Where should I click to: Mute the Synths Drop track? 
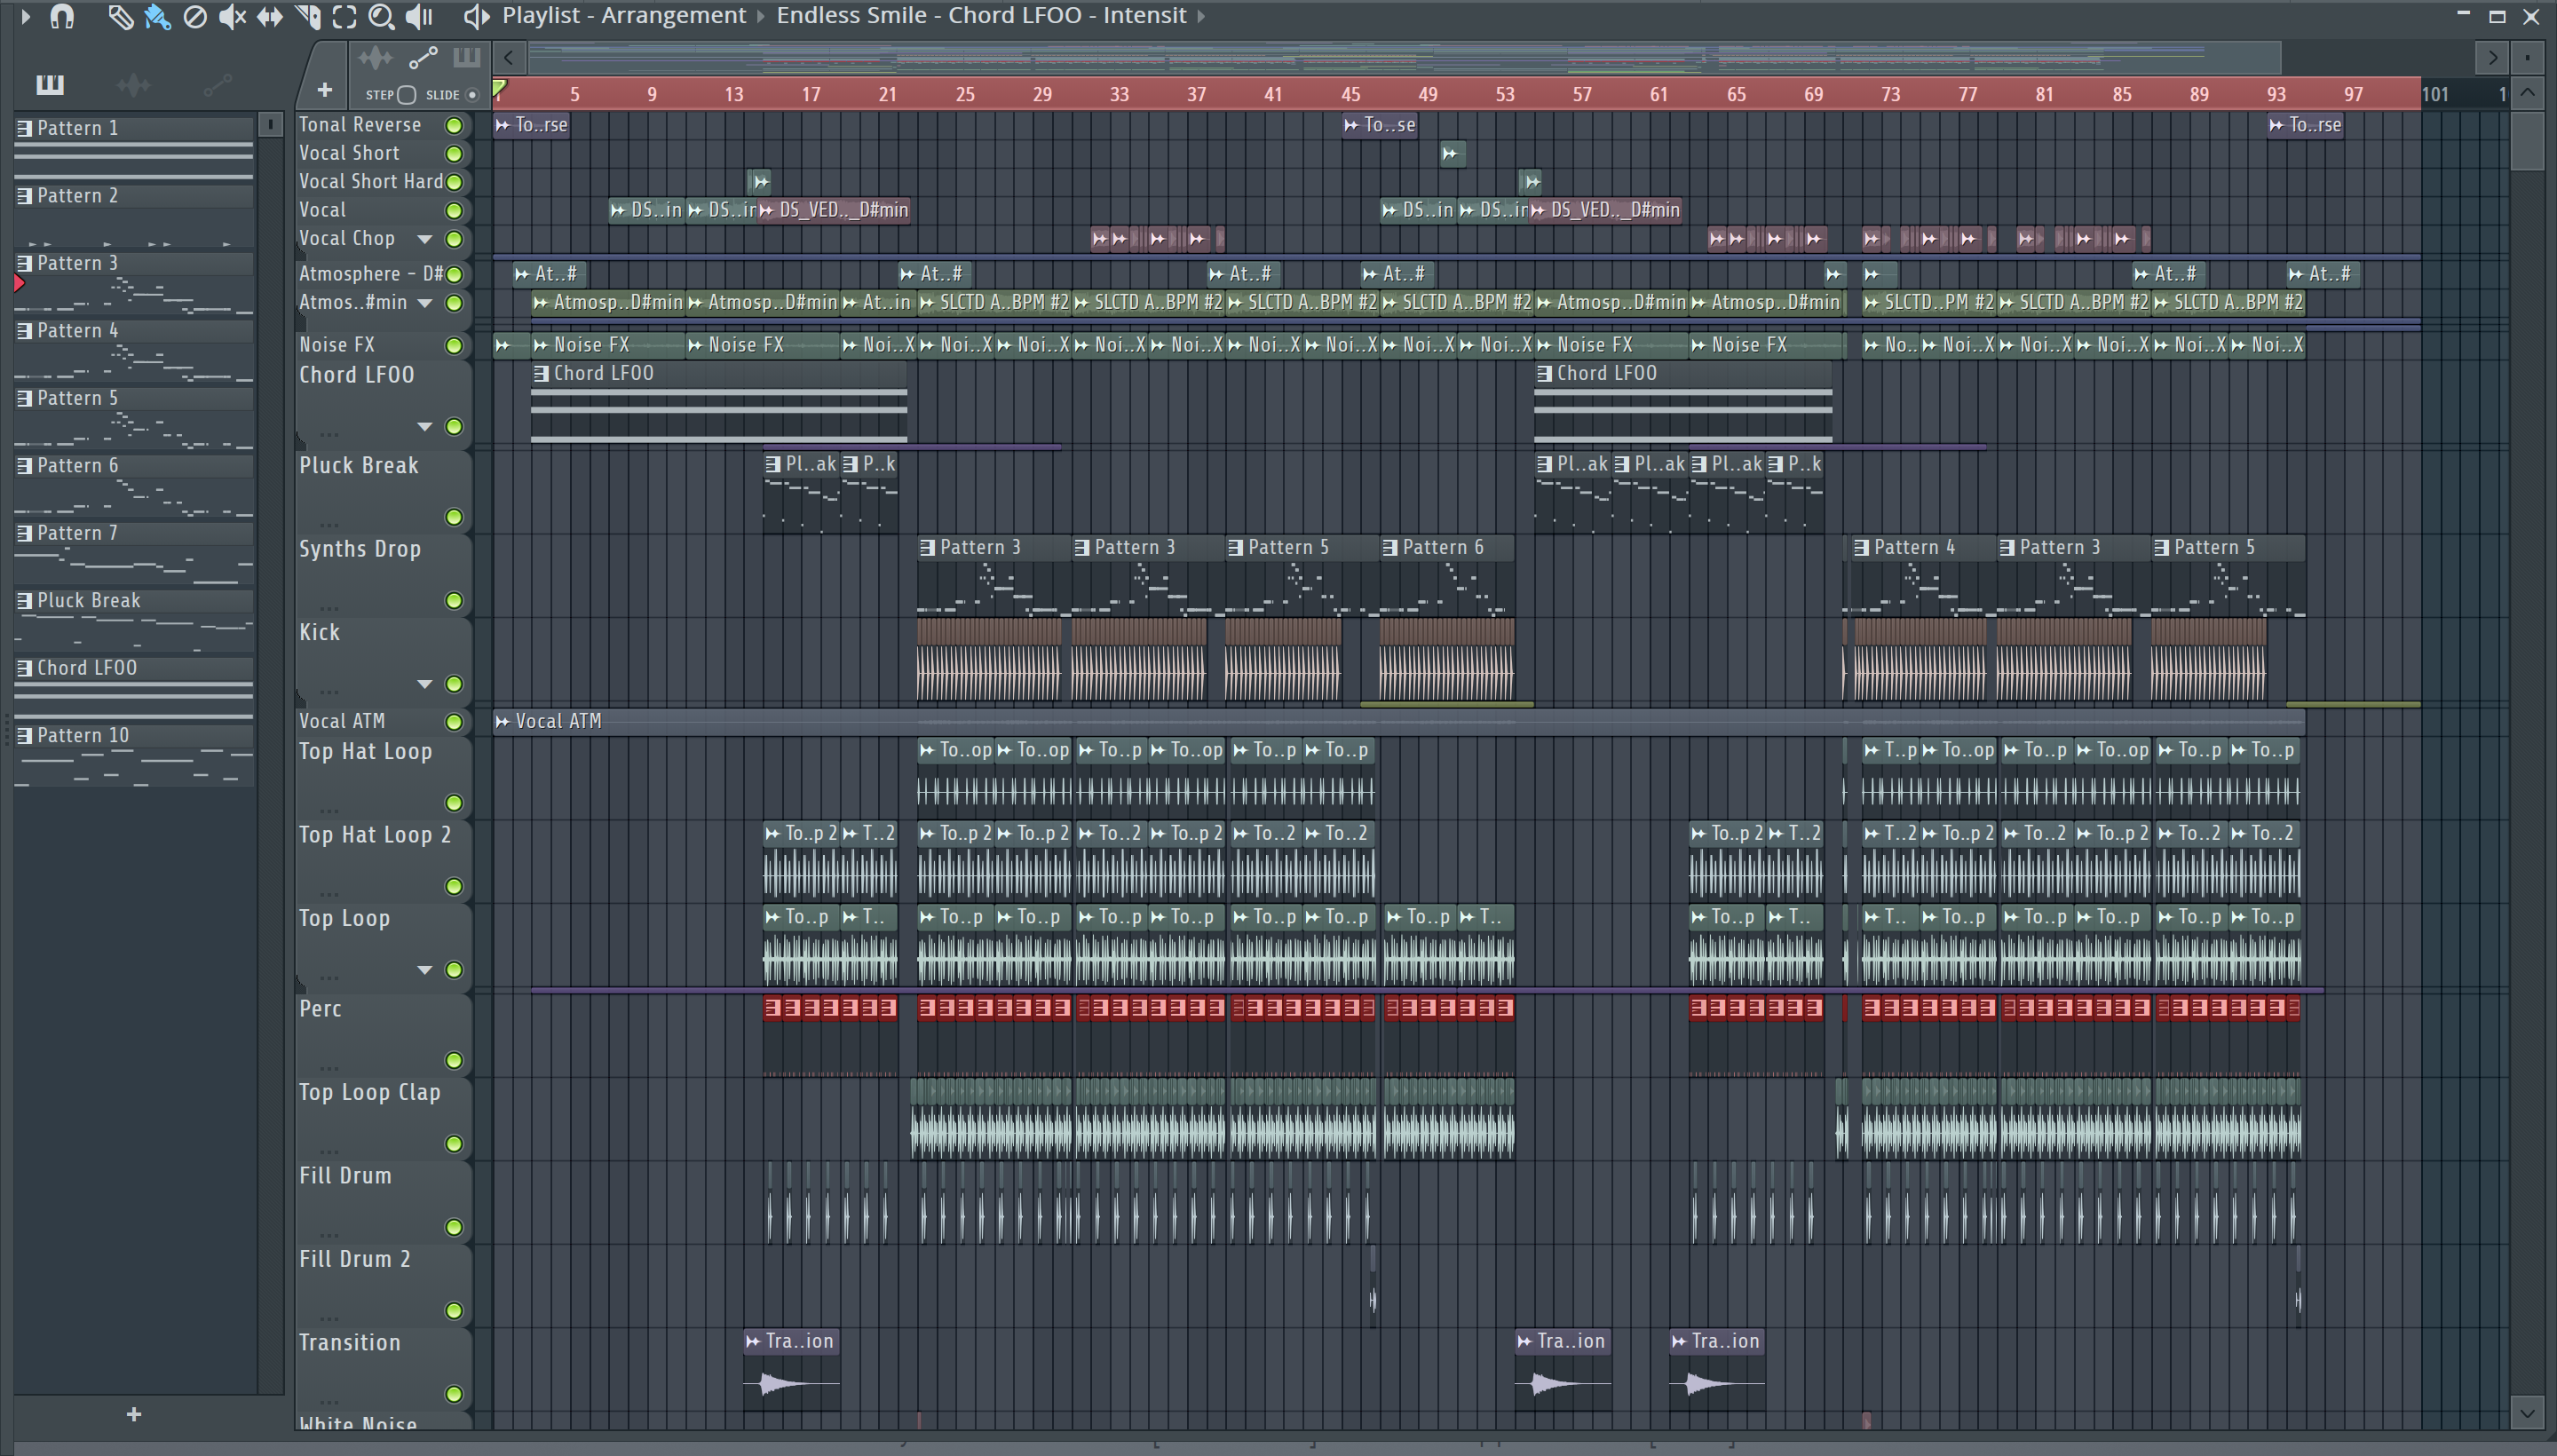click(454, 601)
